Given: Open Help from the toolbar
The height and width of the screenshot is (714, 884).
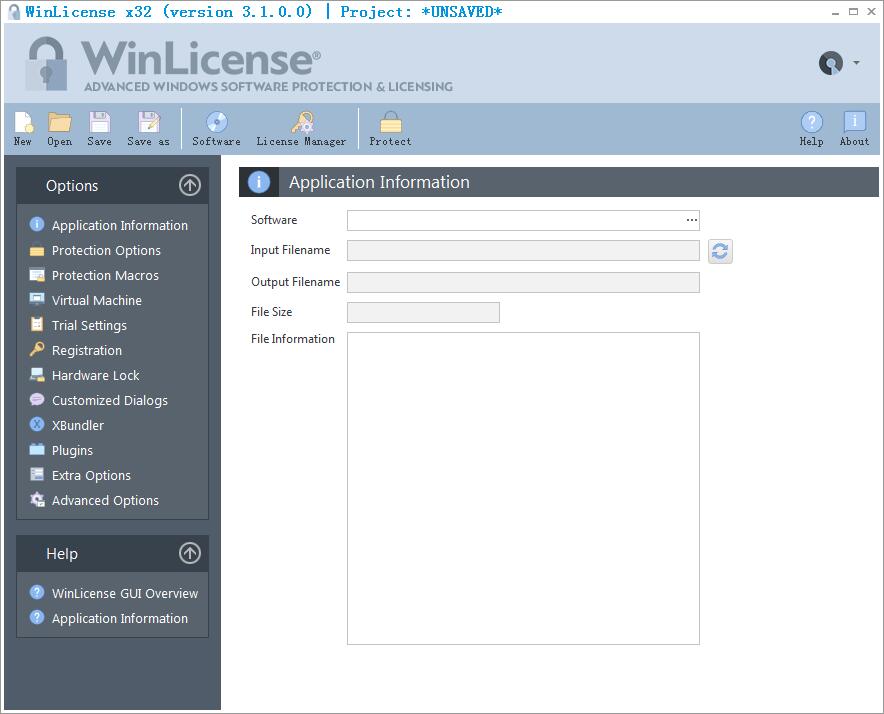Looking at the screenshot, I should click(811, 129).
